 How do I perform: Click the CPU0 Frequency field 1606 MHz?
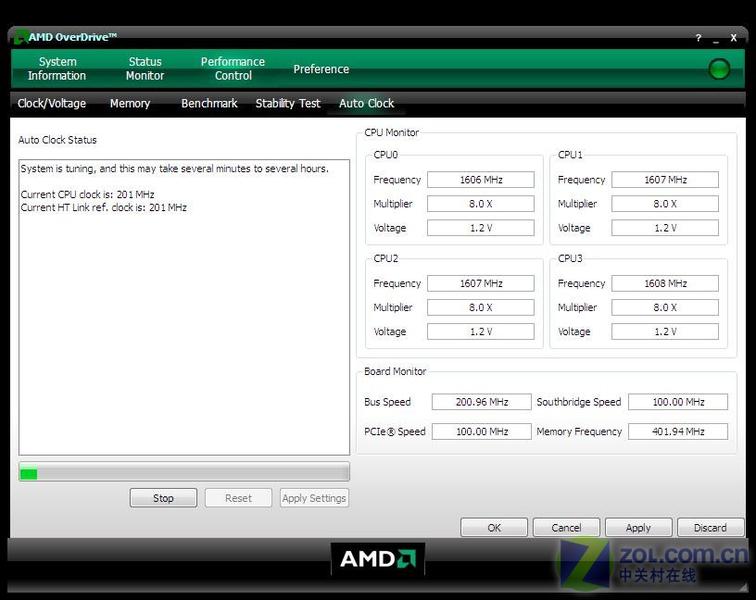click(x=481, y=179)
